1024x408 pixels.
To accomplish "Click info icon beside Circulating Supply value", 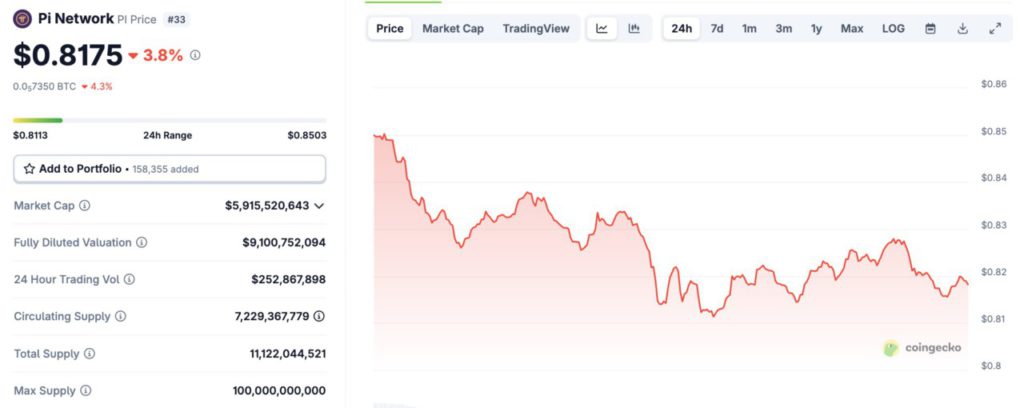I will [319, 316].
